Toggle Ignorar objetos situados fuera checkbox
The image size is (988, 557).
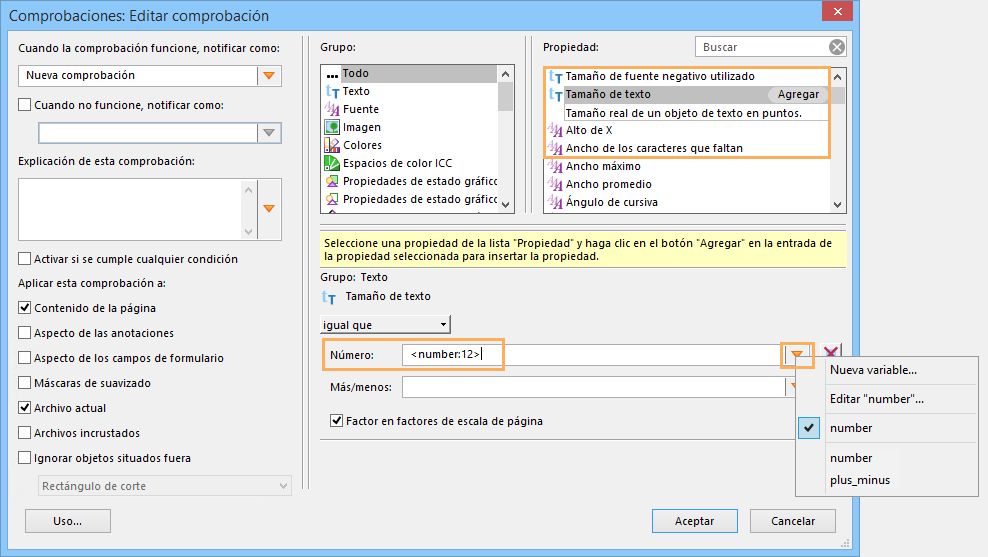(25, 458)
